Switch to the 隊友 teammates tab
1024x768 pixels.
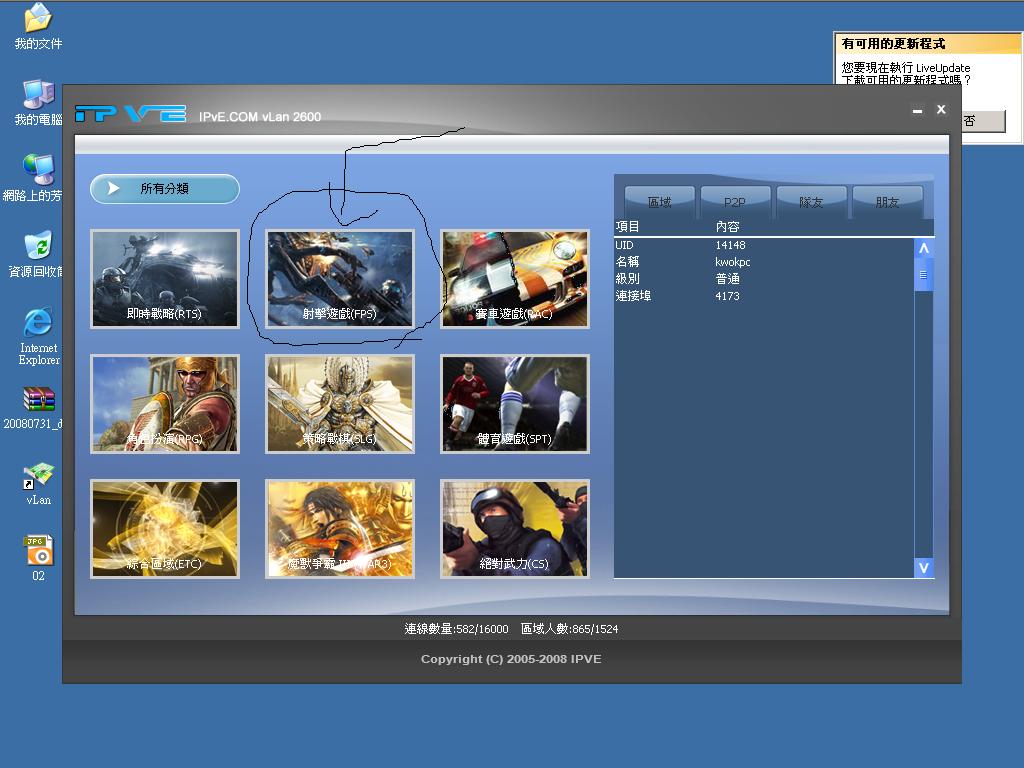coord(811,202)
